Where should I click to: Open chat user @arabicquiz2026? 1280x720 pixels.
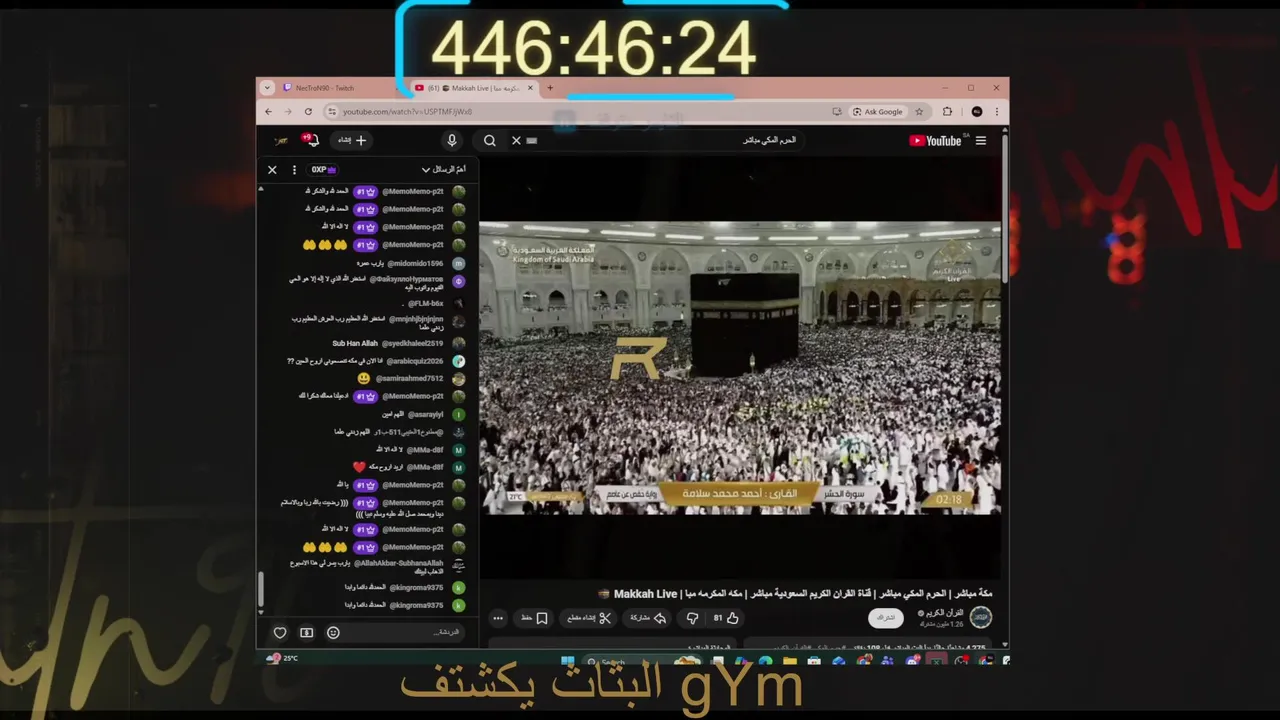click(x=414, y=361)
